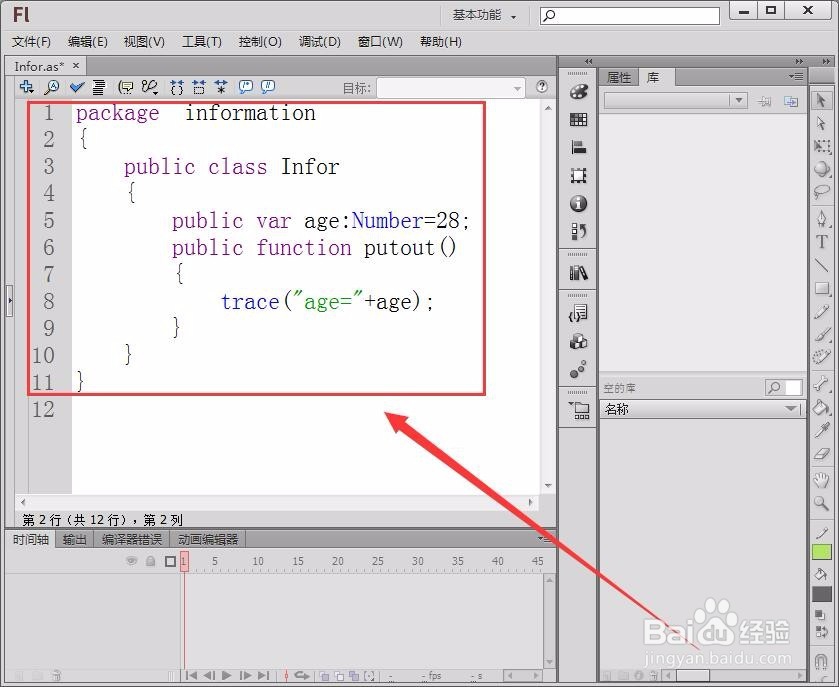This screenshot has width=839, height=687.
Task: Select the Lasso tool
Action: click(x=821, y=192)
